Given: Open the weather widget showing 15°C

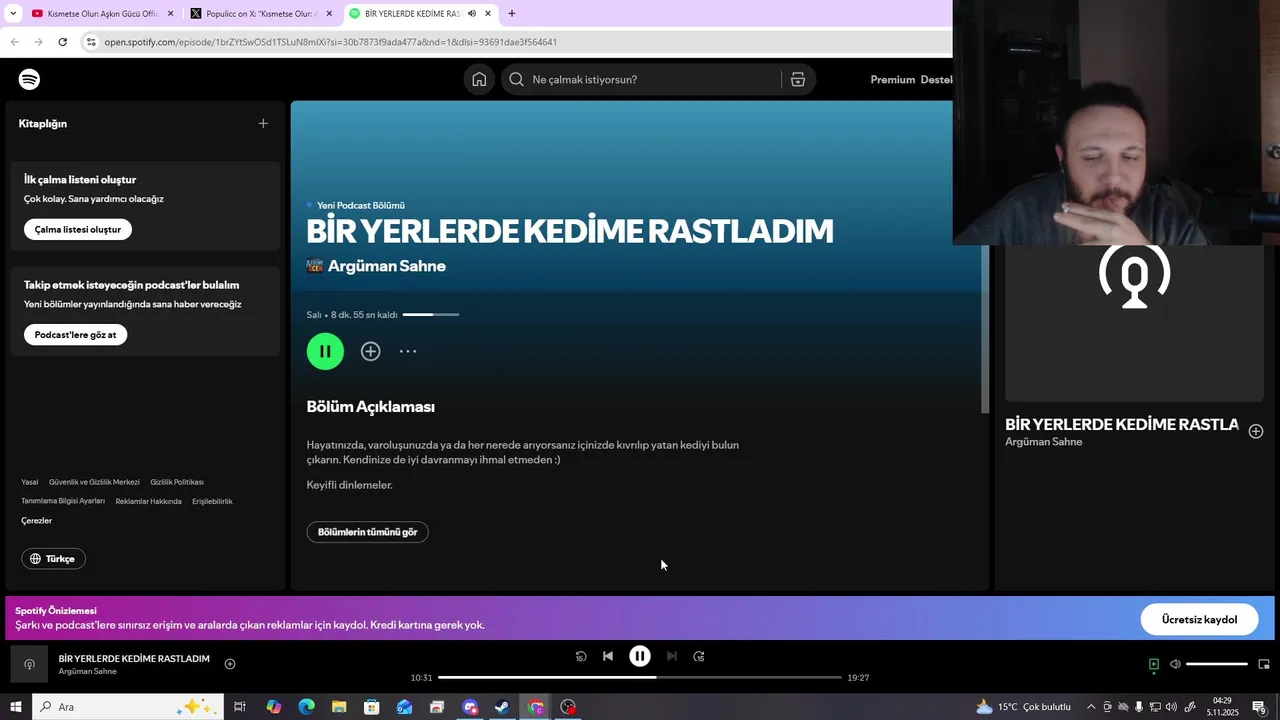Looking at the screenshot, I should (1023, 707).
